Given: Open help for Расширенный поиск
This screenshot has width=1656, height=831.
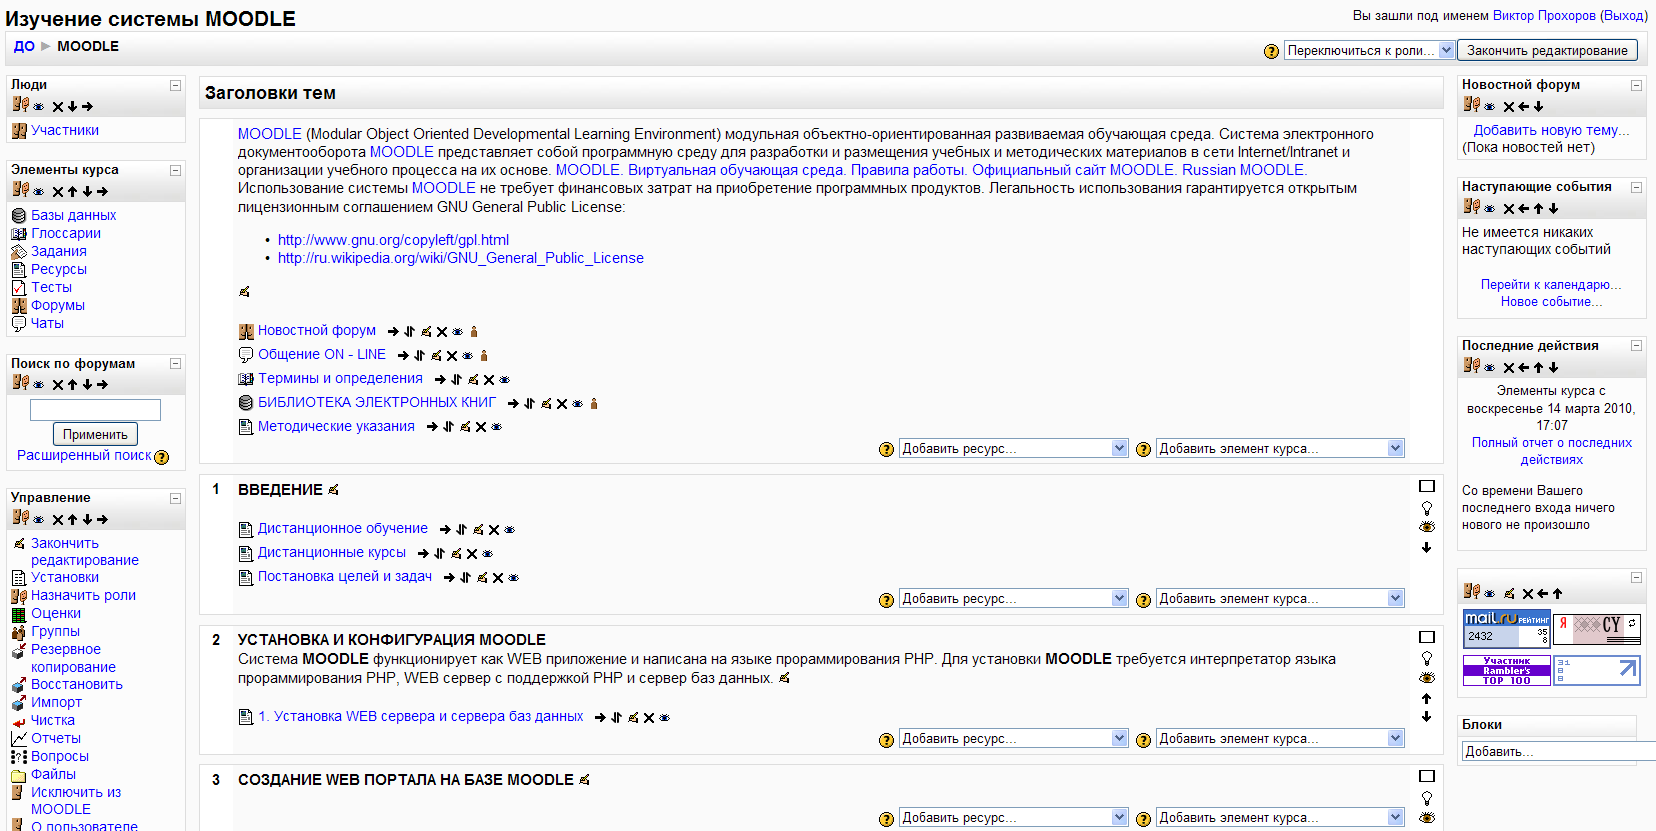Looking at the screenshot, I should 162,457.
